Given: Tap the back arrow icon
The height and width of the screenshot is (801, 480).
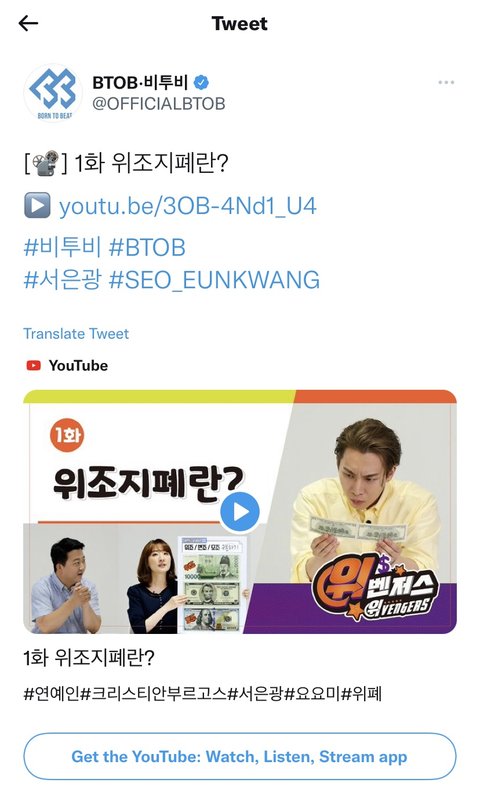Looking at the screenshot, I should tap(28, 23).
